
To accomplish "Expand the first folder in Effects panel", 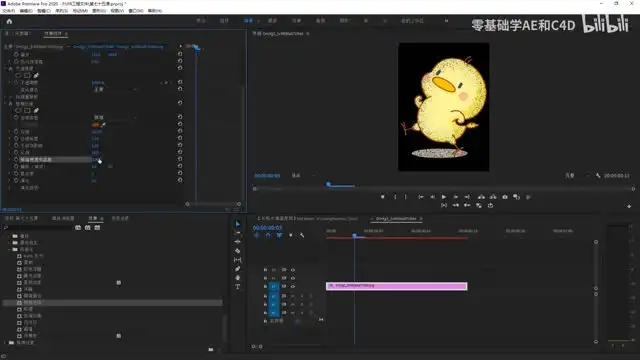I will pos(9,236).
